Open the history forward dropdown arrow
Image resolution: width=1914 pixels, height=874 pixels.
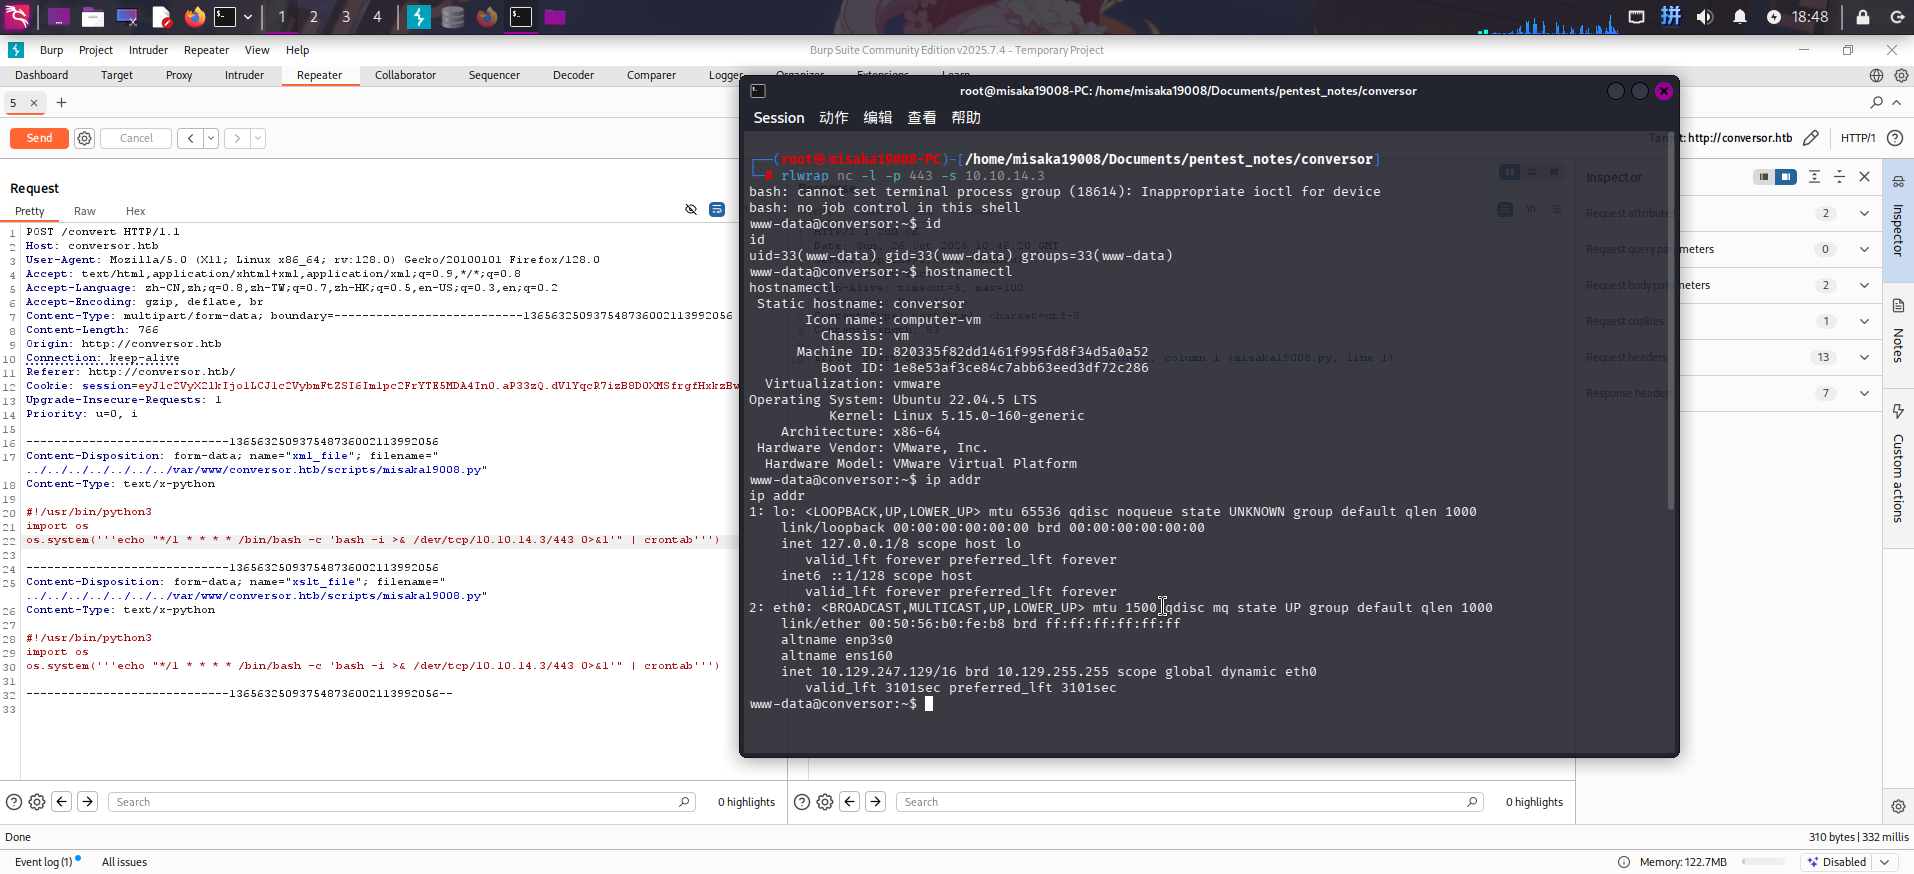tap(258, 138)
